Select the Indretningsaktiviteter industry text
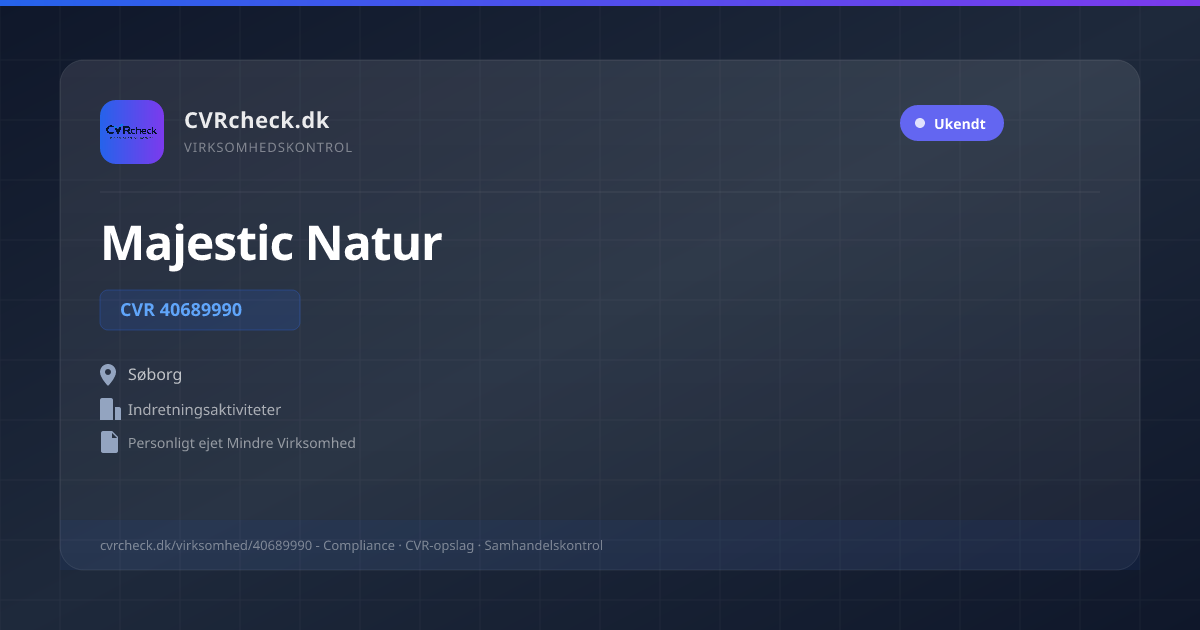The image size is (1200, 630). click(x=204, y=410)
